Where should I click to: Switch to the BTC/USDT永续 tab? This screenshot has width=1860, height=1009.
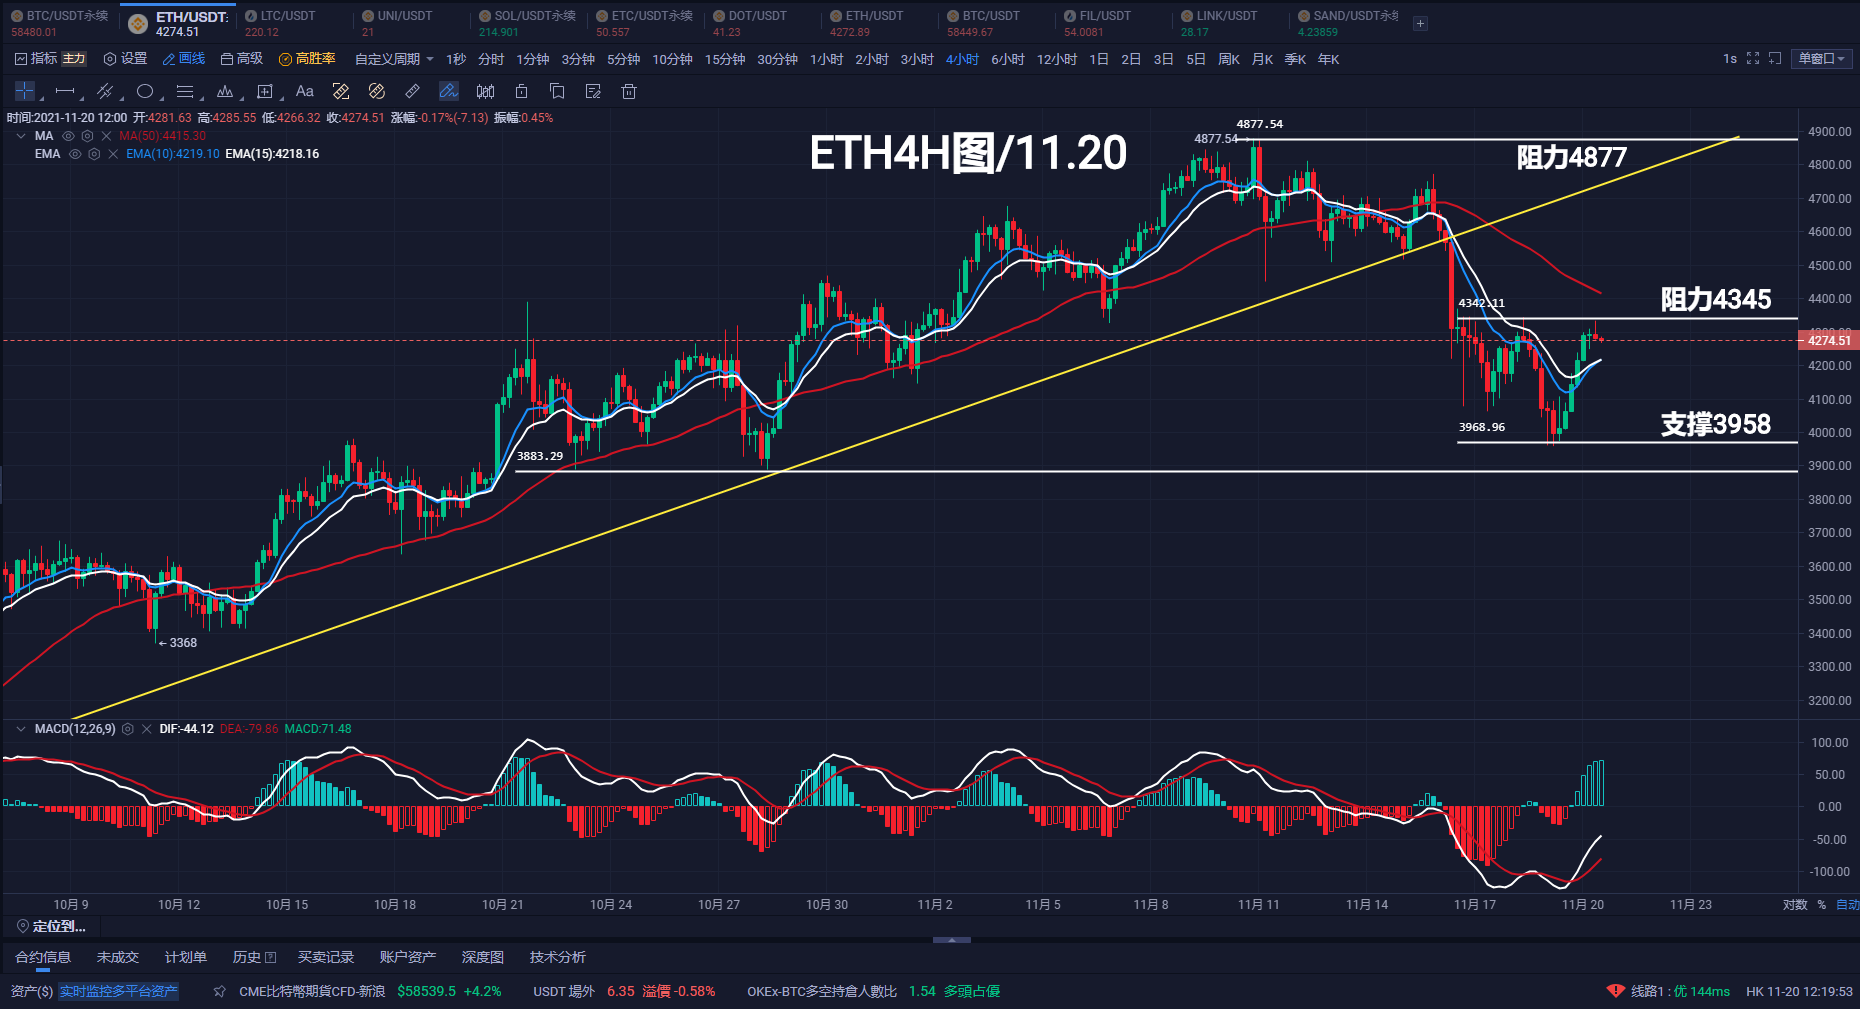(x=59, y=23)
